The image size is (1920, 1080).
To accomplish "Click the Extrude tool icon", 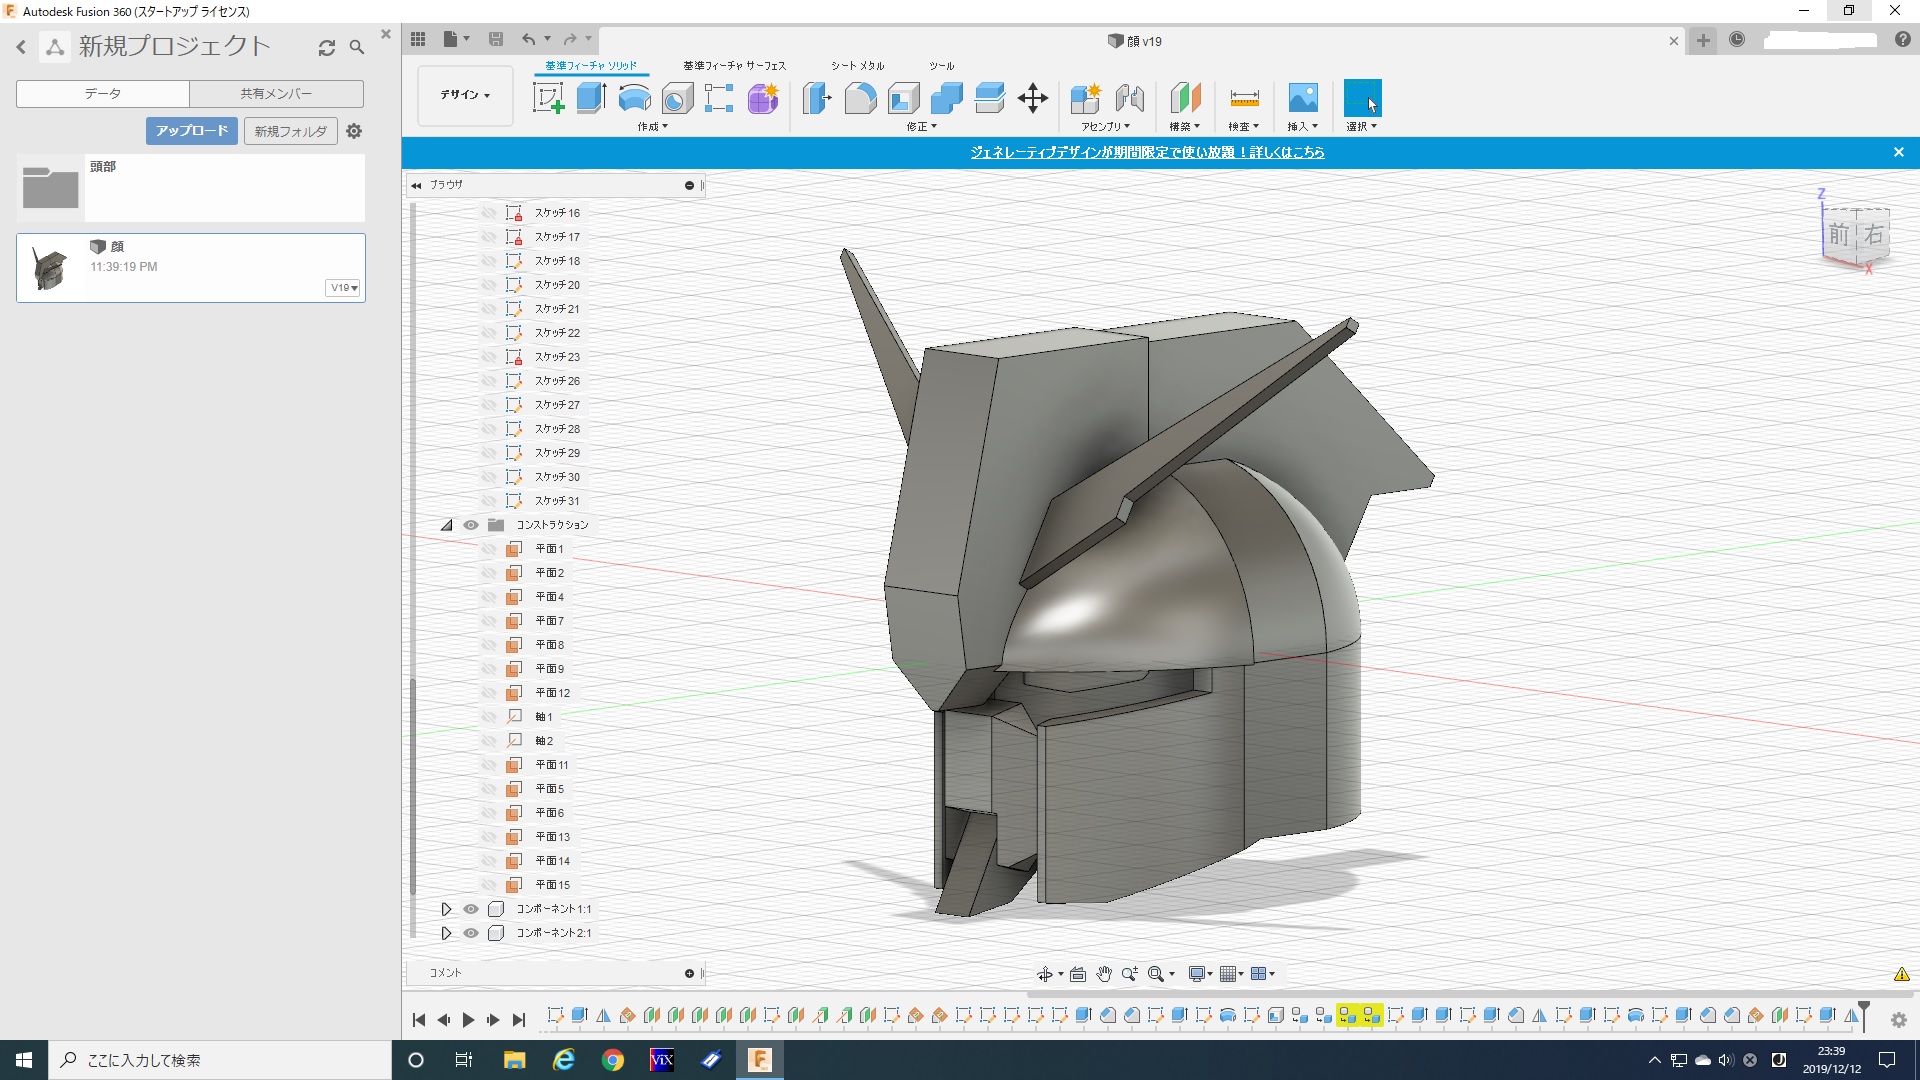I will pyautogui.click(x=591, y=98).
